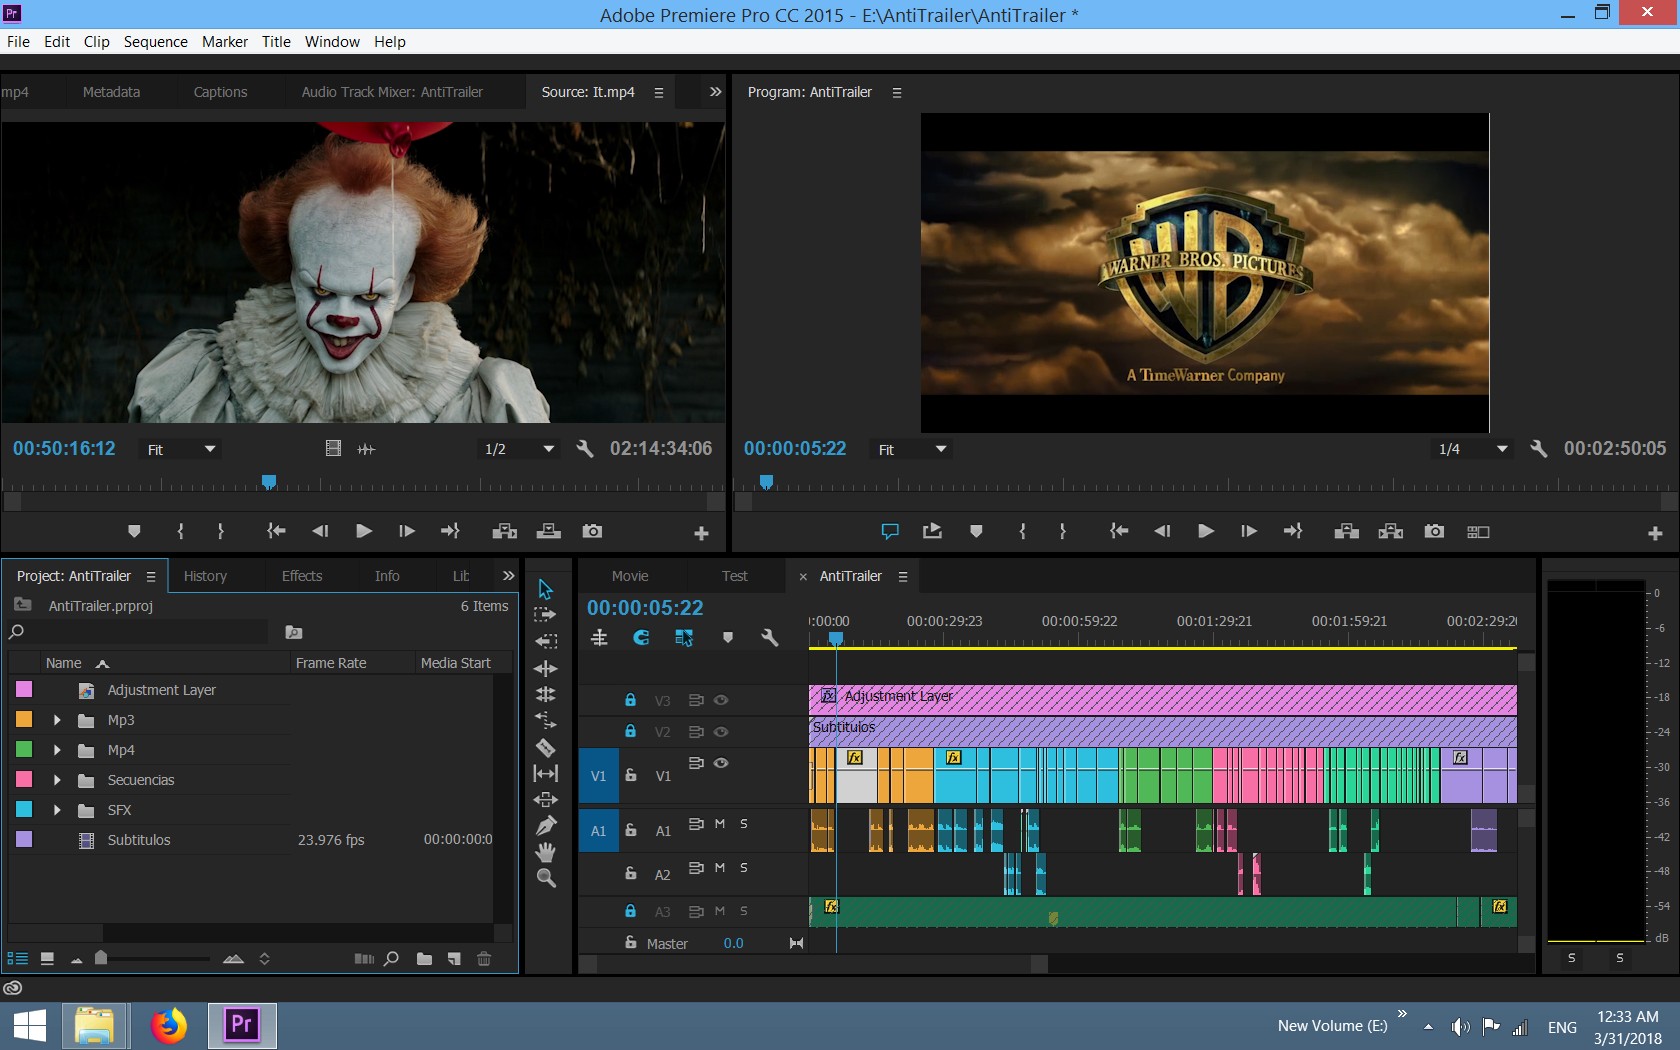Viewport: 1680px width, 1050px height.
Task: Click Export Frame camera in Program monitor
Action: tap(1434, 531)
